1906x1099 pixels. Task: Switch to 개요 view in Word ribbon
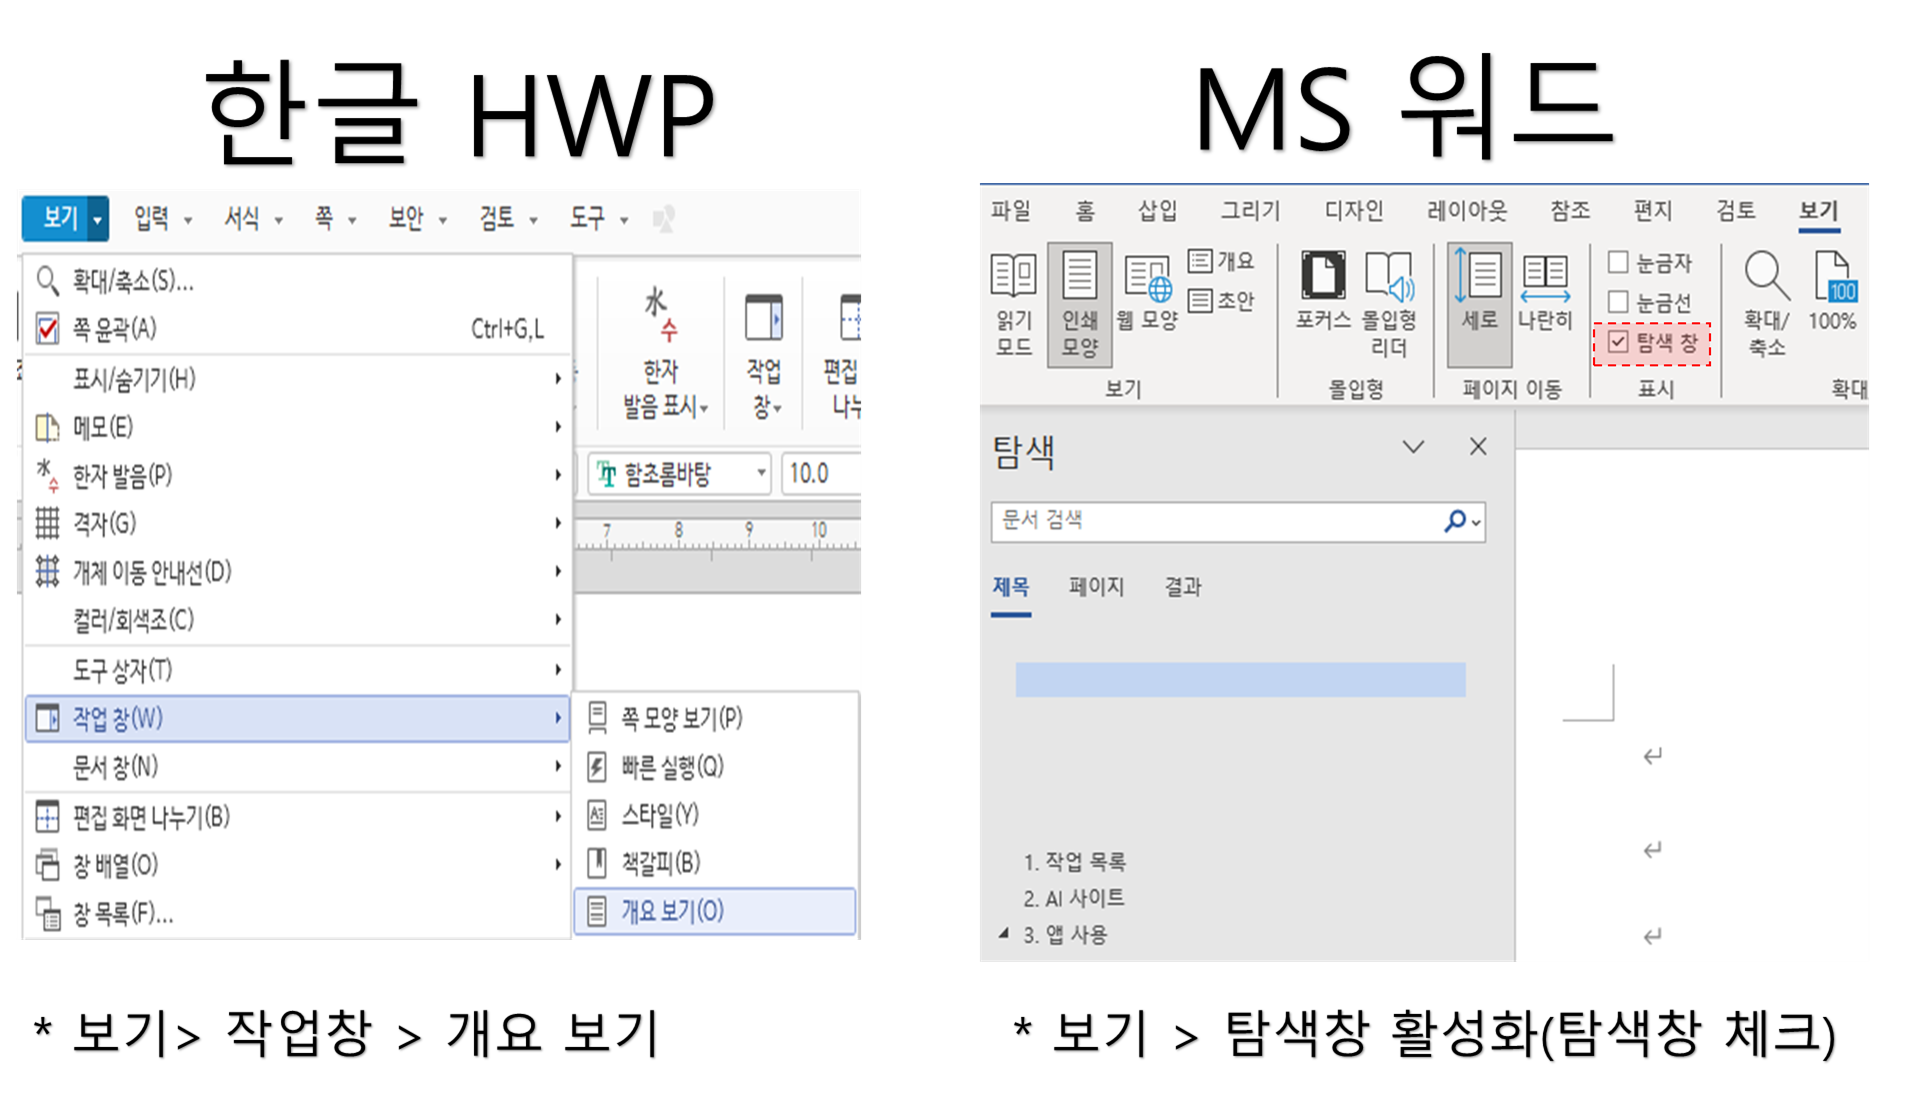click(x=1221, y=261)
